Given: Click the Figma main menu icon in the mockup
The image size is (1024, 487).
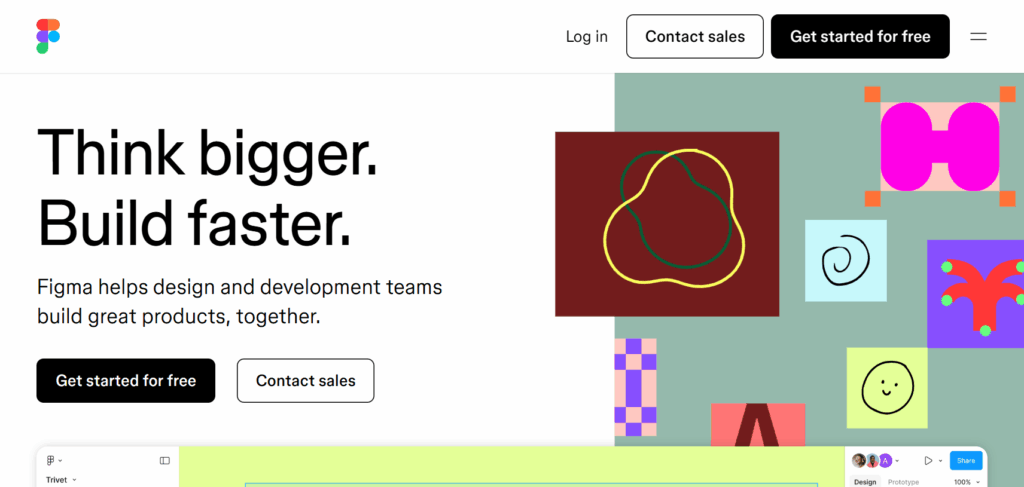Looking at the screenshot, I should click(52, 461).
